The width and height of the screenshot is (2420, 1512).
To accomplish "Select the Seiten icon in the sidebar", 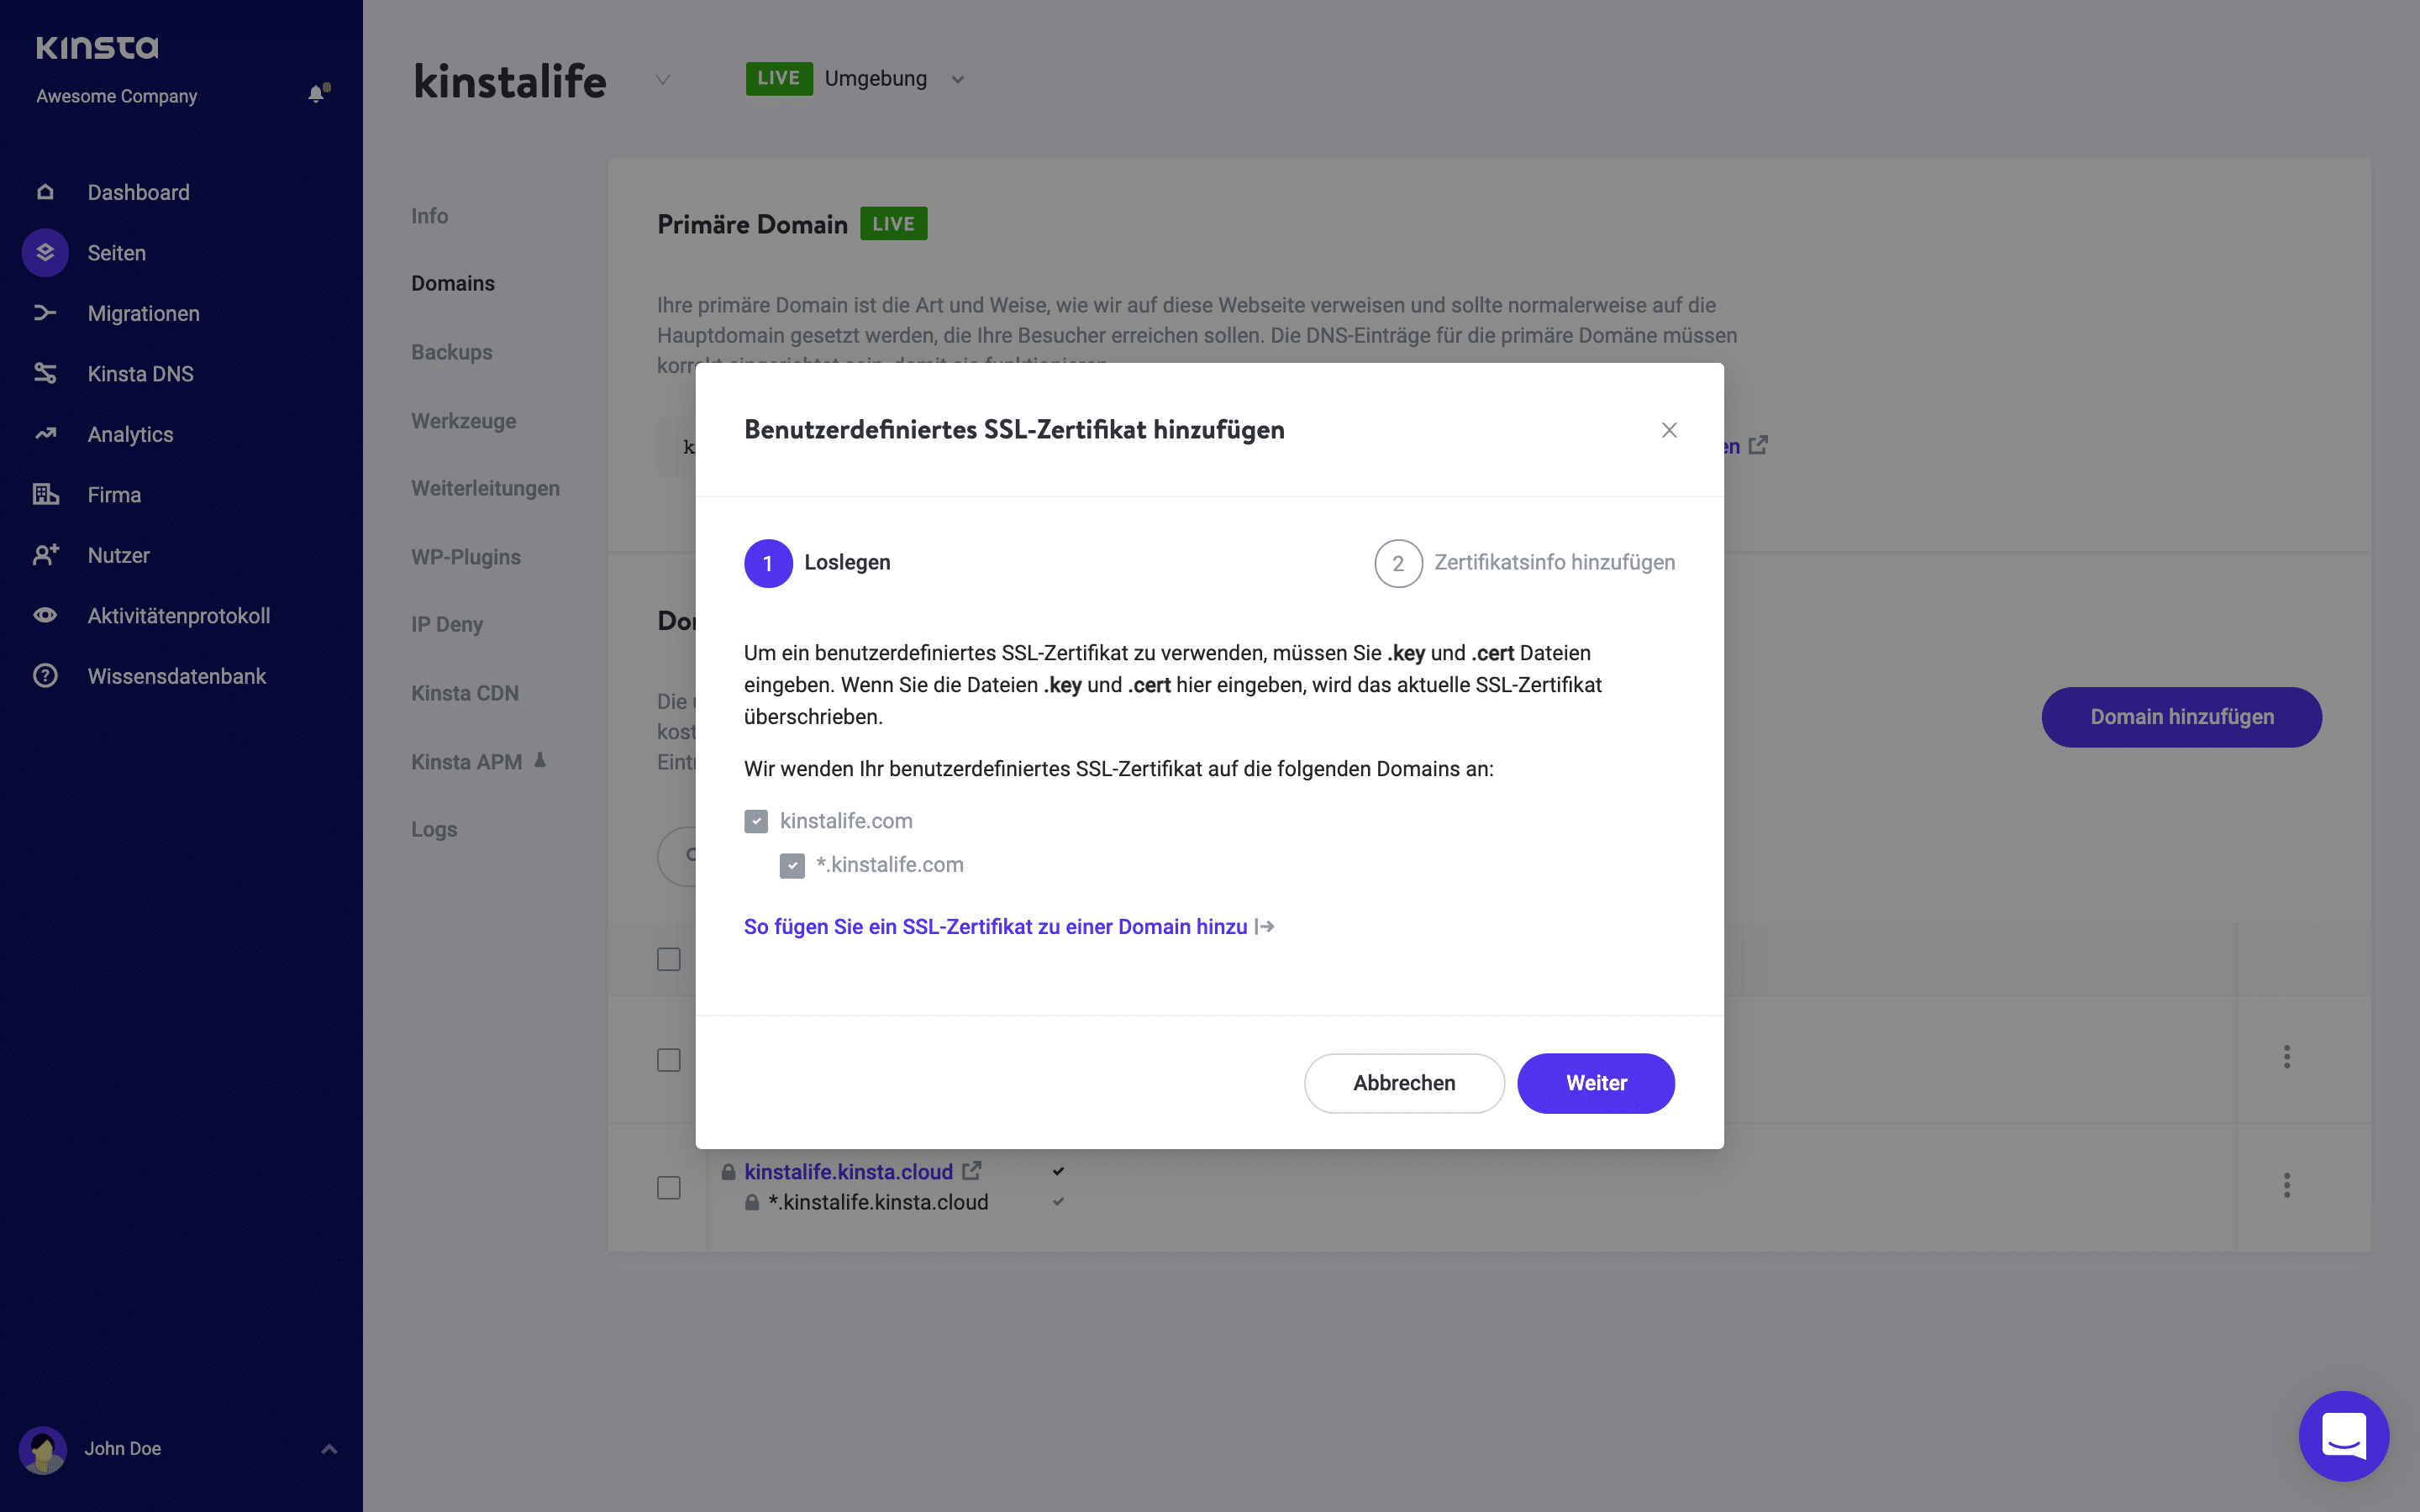I will tap(45, 252).
